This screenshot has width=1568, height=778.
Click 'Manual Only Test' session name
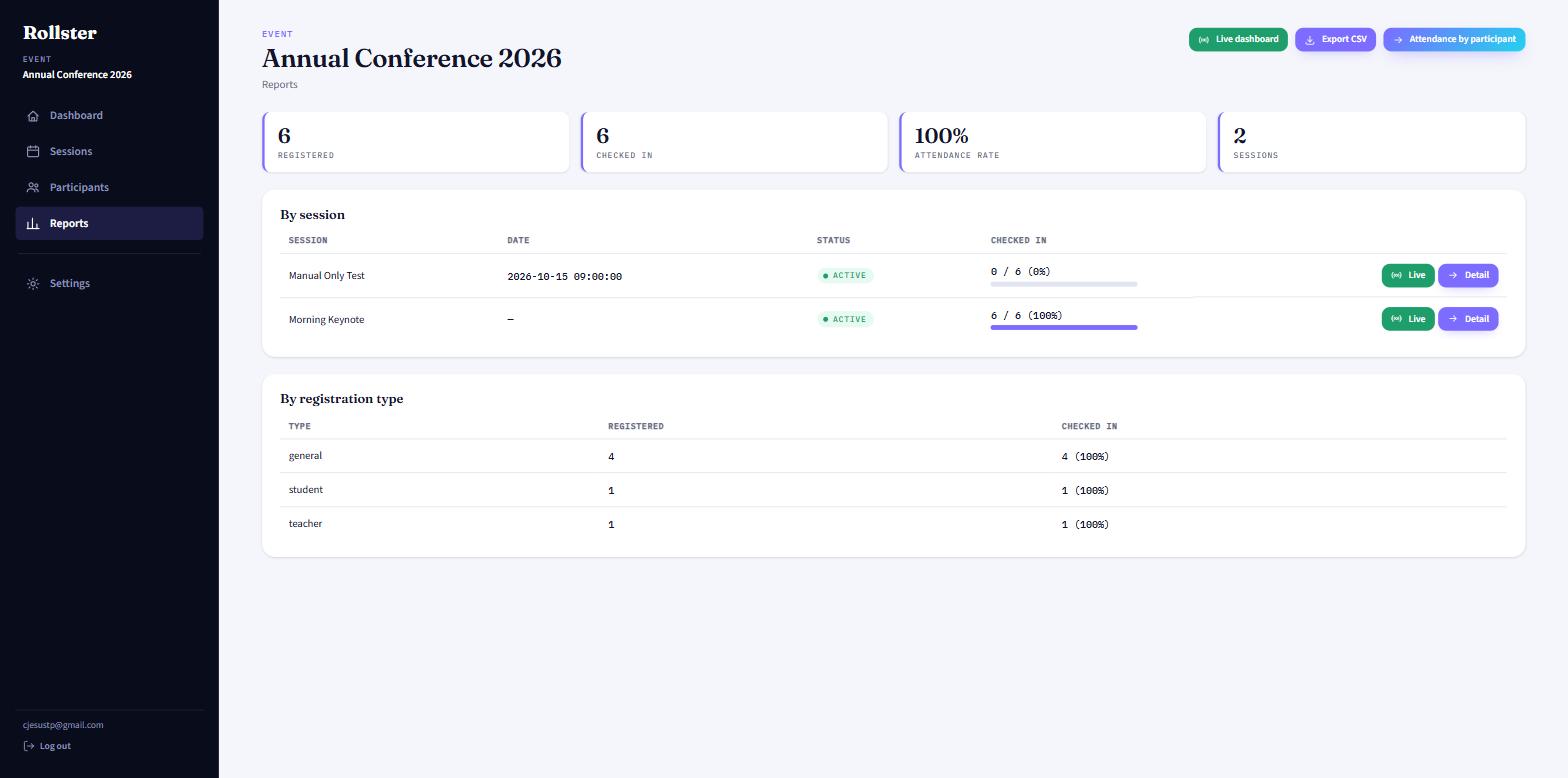click(327, 276)
